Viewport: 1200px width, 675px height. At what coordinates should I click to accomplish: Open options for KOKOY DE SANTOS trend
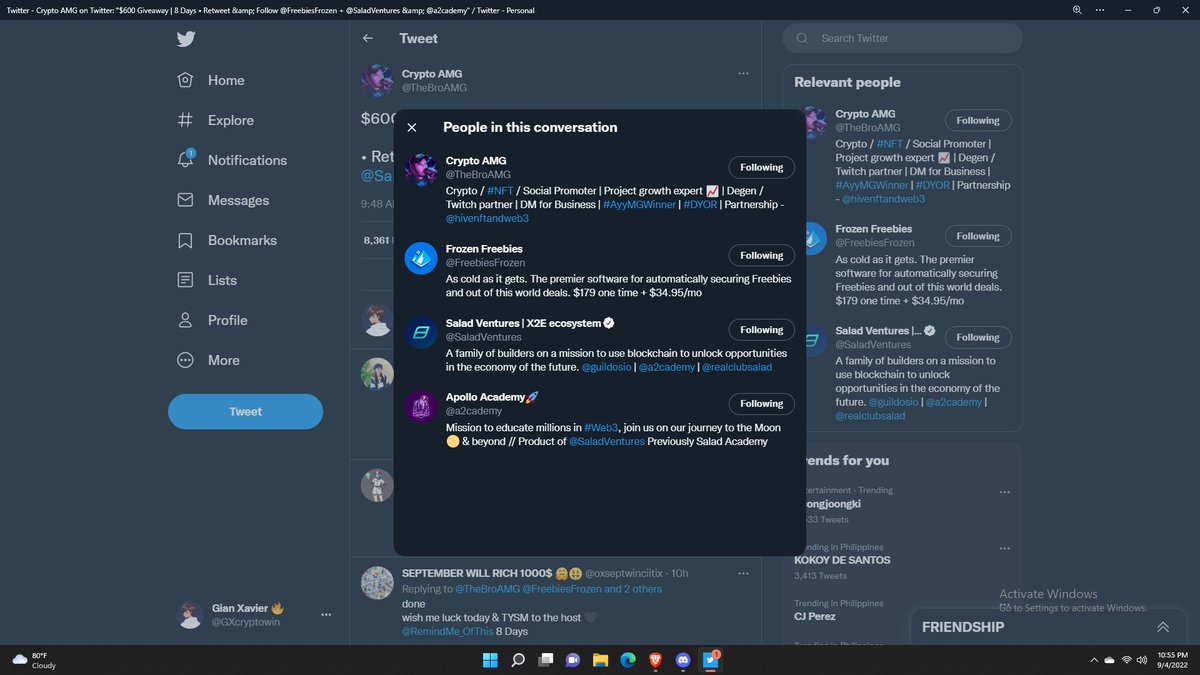[x=1004, y=548]
